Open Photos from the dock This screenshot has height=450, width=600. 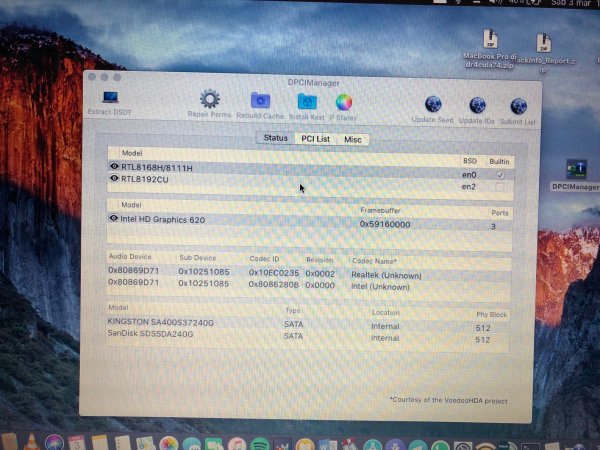point(168,444)
